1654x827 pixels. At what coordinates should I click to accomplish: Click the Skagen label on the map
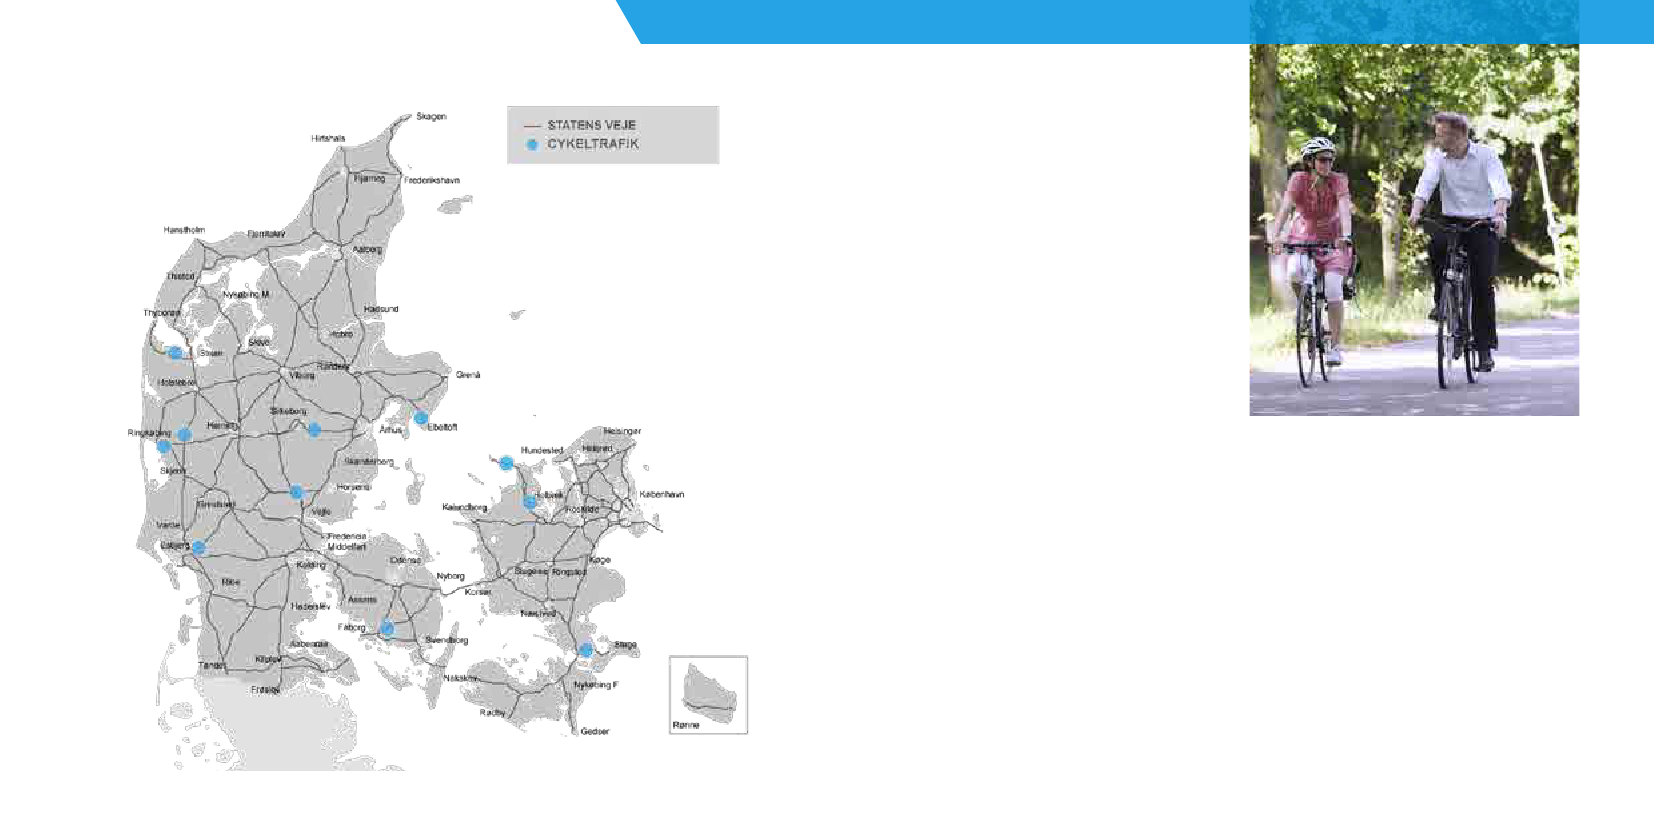click(x=431, y=117)
